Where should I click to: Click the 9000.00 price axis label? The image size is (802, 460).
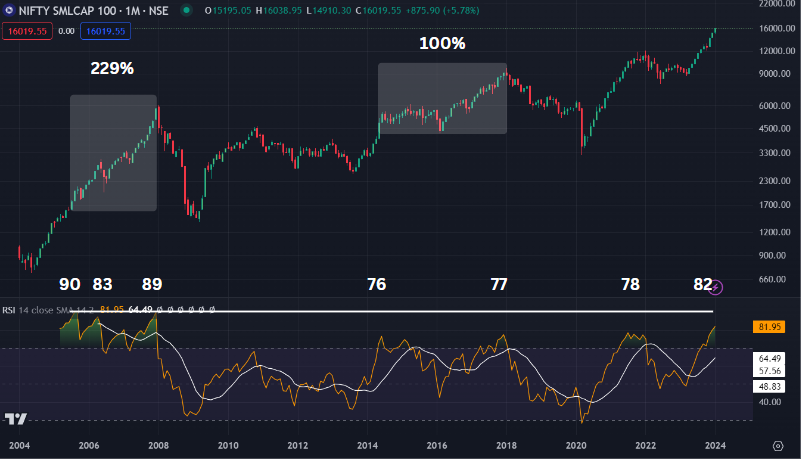tap(775, 74)
